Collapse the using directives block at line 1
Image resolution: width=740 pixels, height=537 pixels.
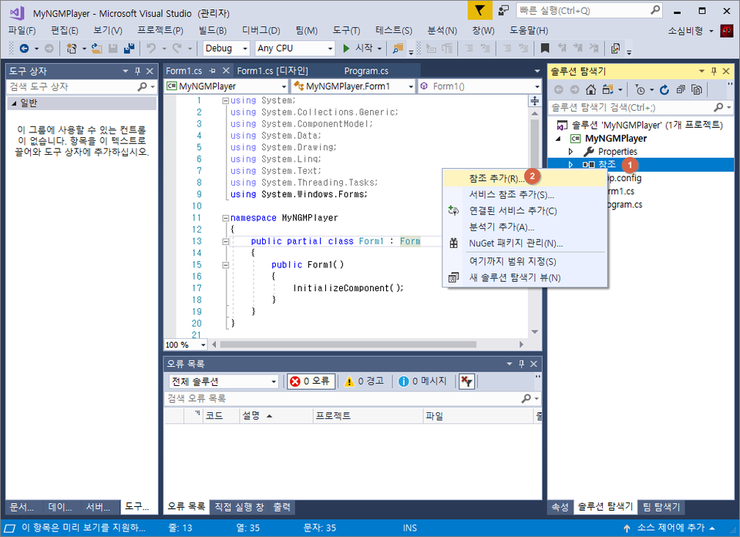(x=226, y=101)
